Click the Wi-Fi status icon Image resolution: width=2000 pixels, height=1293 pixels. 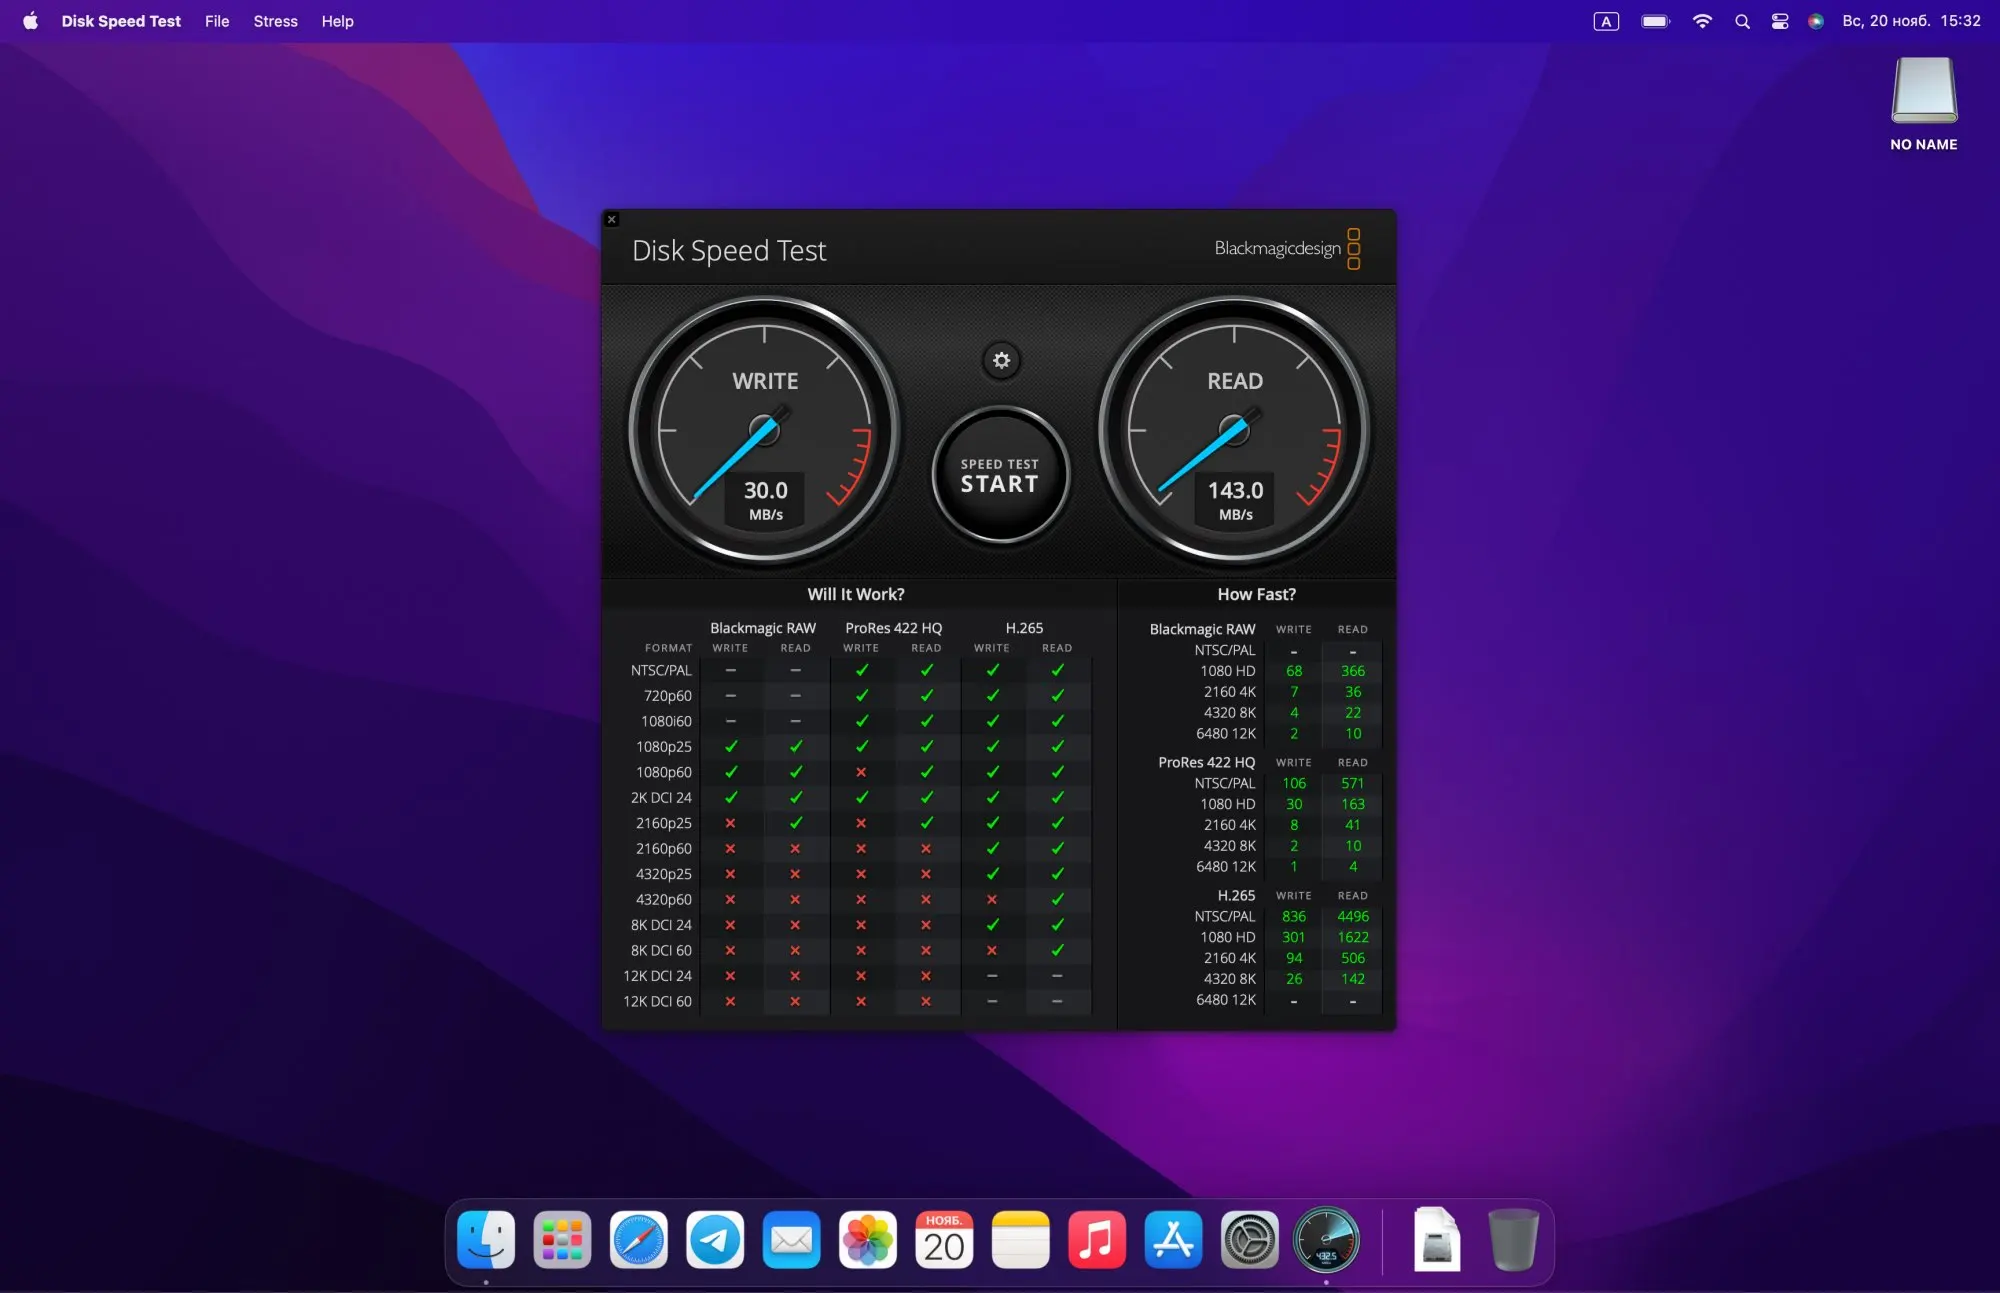point(1702,21)
